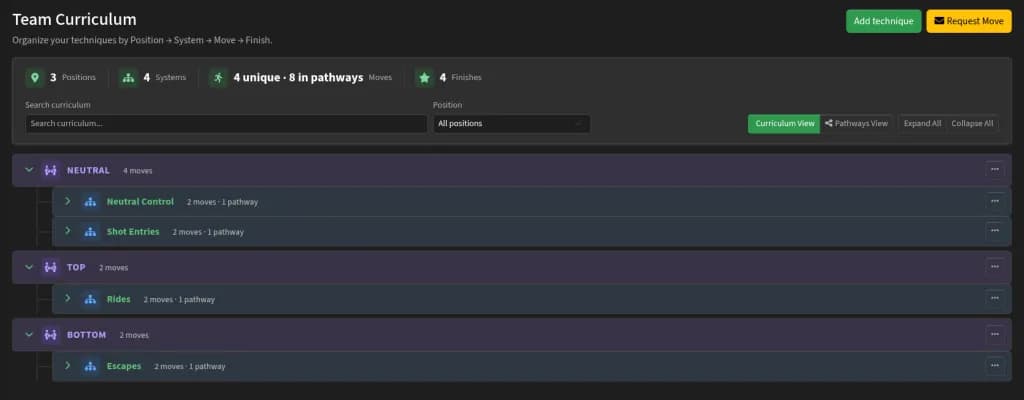Select the Shot Entries label
The image size is (1024, 400).
tap(133, 232)
